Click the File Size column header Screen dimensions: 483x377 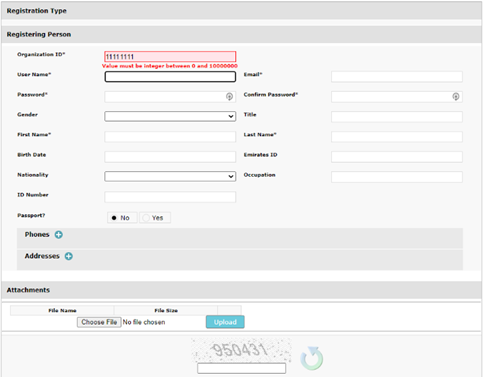point(166,310)
